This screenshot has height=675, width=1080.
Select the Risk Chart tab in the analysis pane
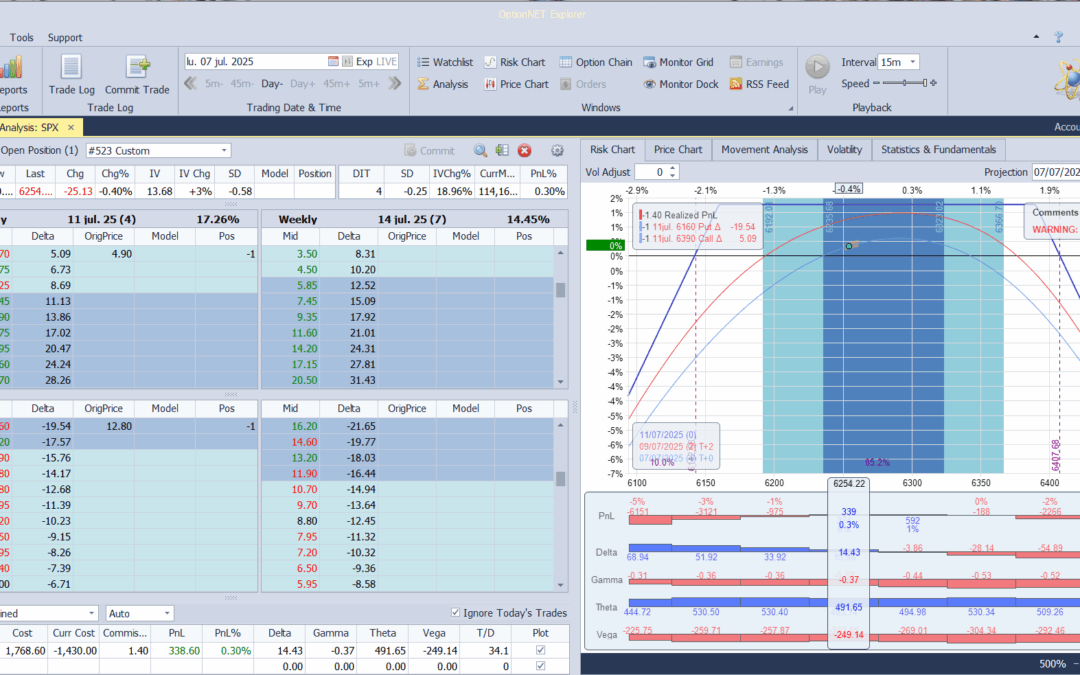click(x=612, y=149)
